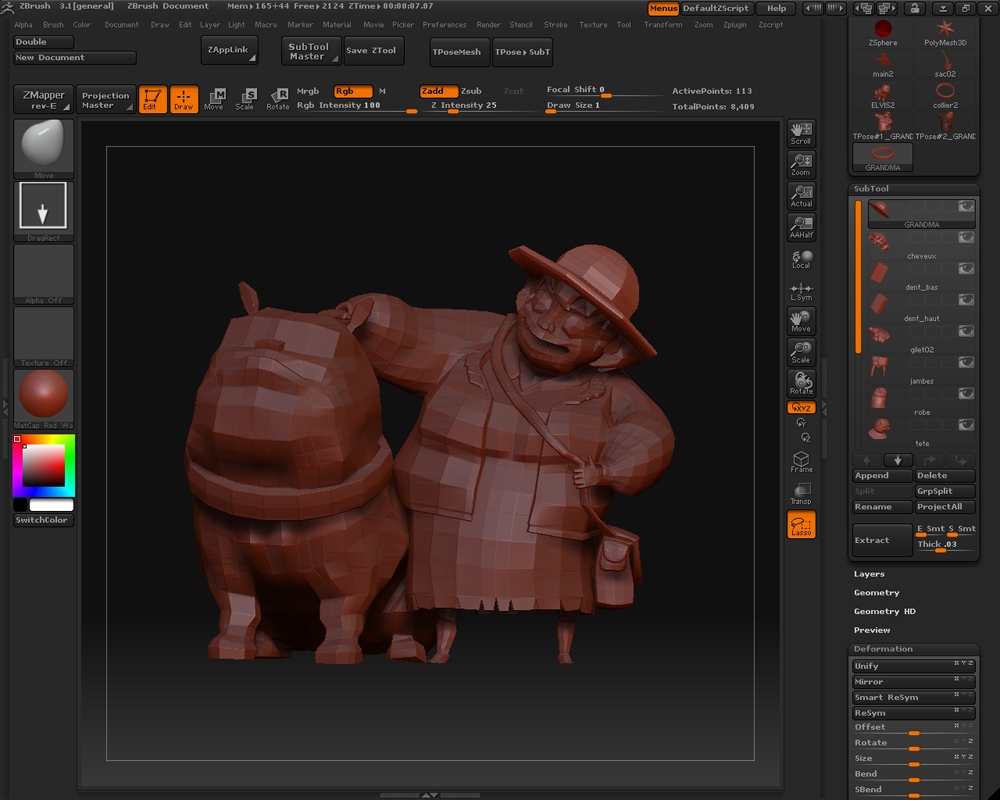1000x800 pixels.
Task: Collapse the SubTool panel header
Action: (871, 189)
